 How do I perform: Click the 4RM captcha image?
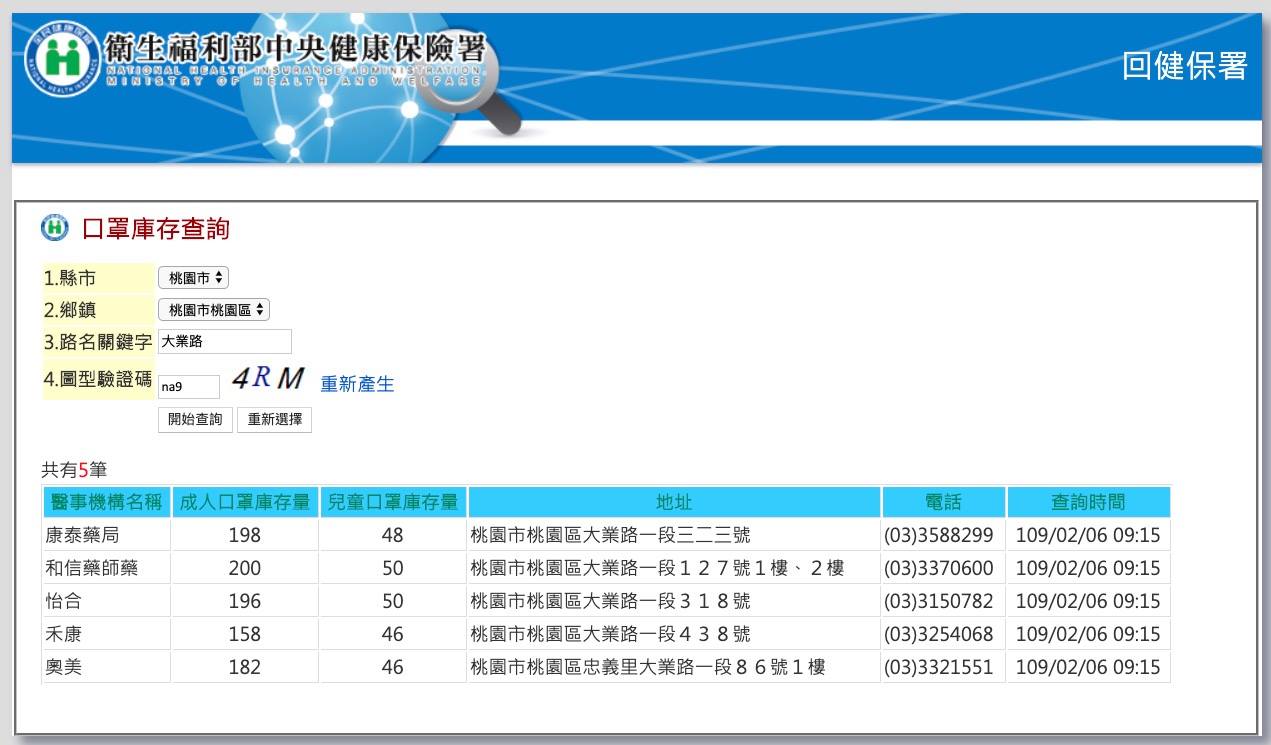268,379
